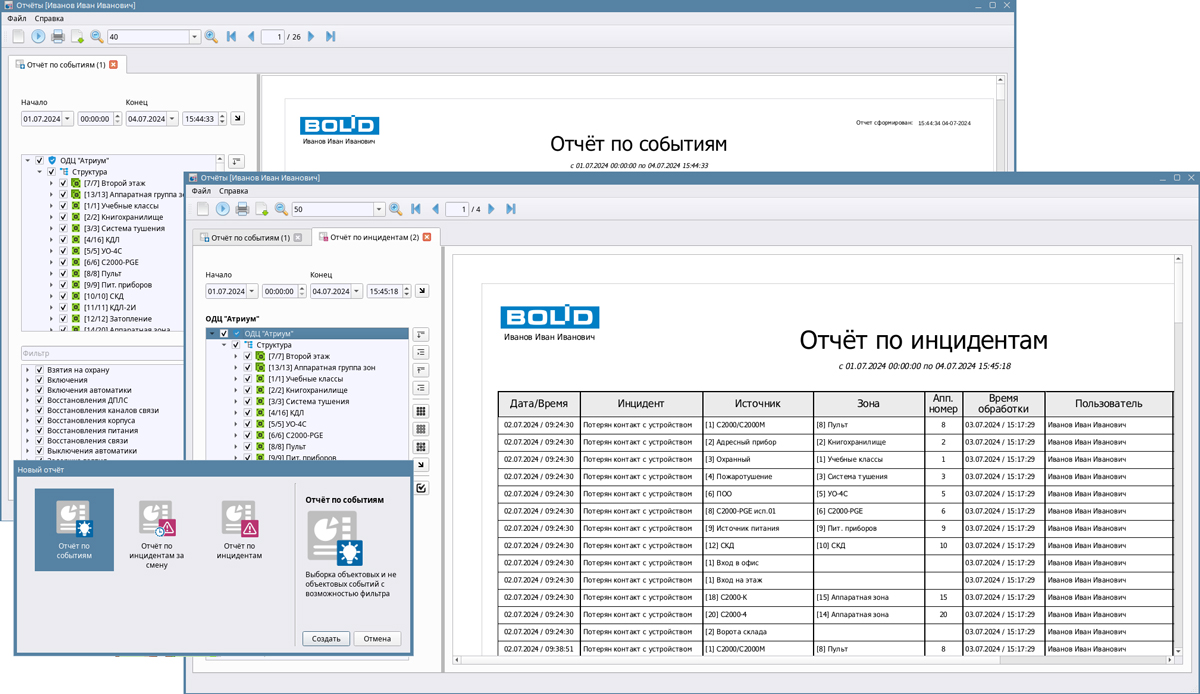Open the zoom dropdown showing 50

pyautogui.click(x=379, y=210)
